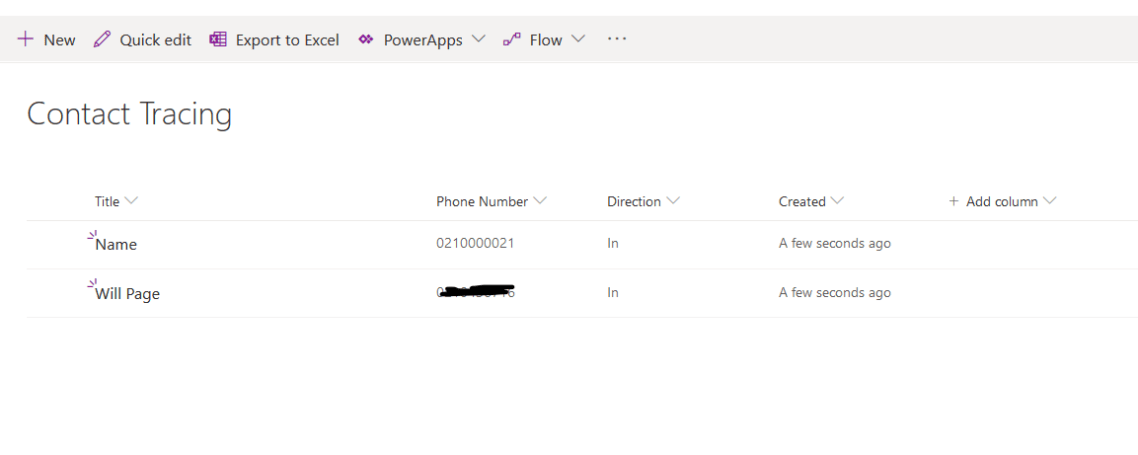Screen dimensions: 1138x455
Task: Open the more options ellipsis menu
Action: 617,39
